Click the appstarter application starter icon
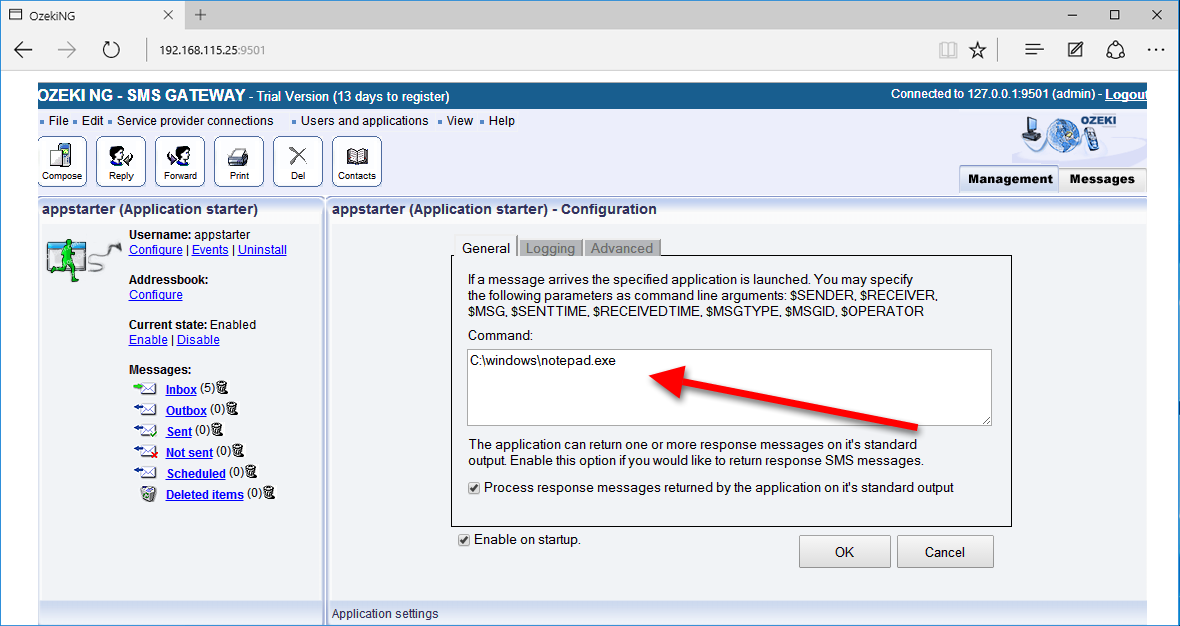This screenshot has width=1180, height=626. pos(83,260)
